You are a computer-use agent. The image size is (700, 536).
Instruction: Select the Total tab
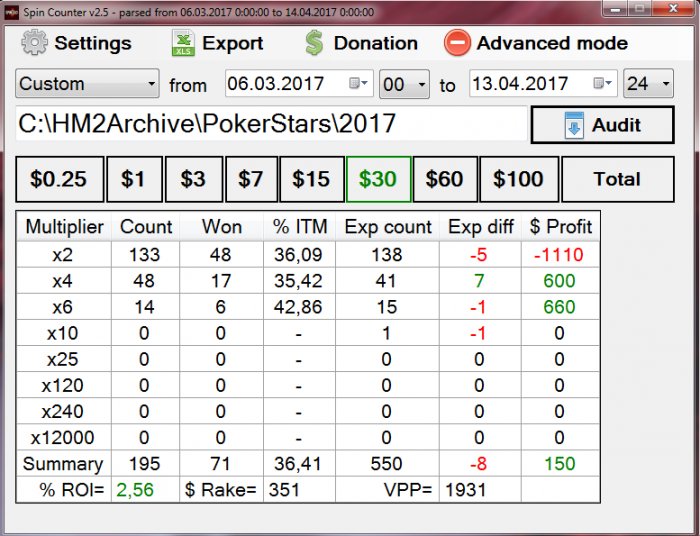618,179
